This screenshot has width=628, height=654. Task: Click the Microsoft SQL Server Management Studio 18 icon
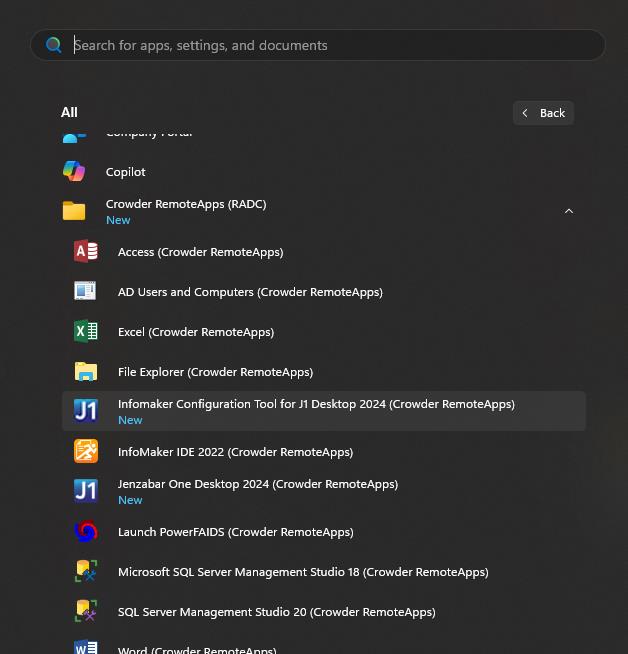pos(86,572)
